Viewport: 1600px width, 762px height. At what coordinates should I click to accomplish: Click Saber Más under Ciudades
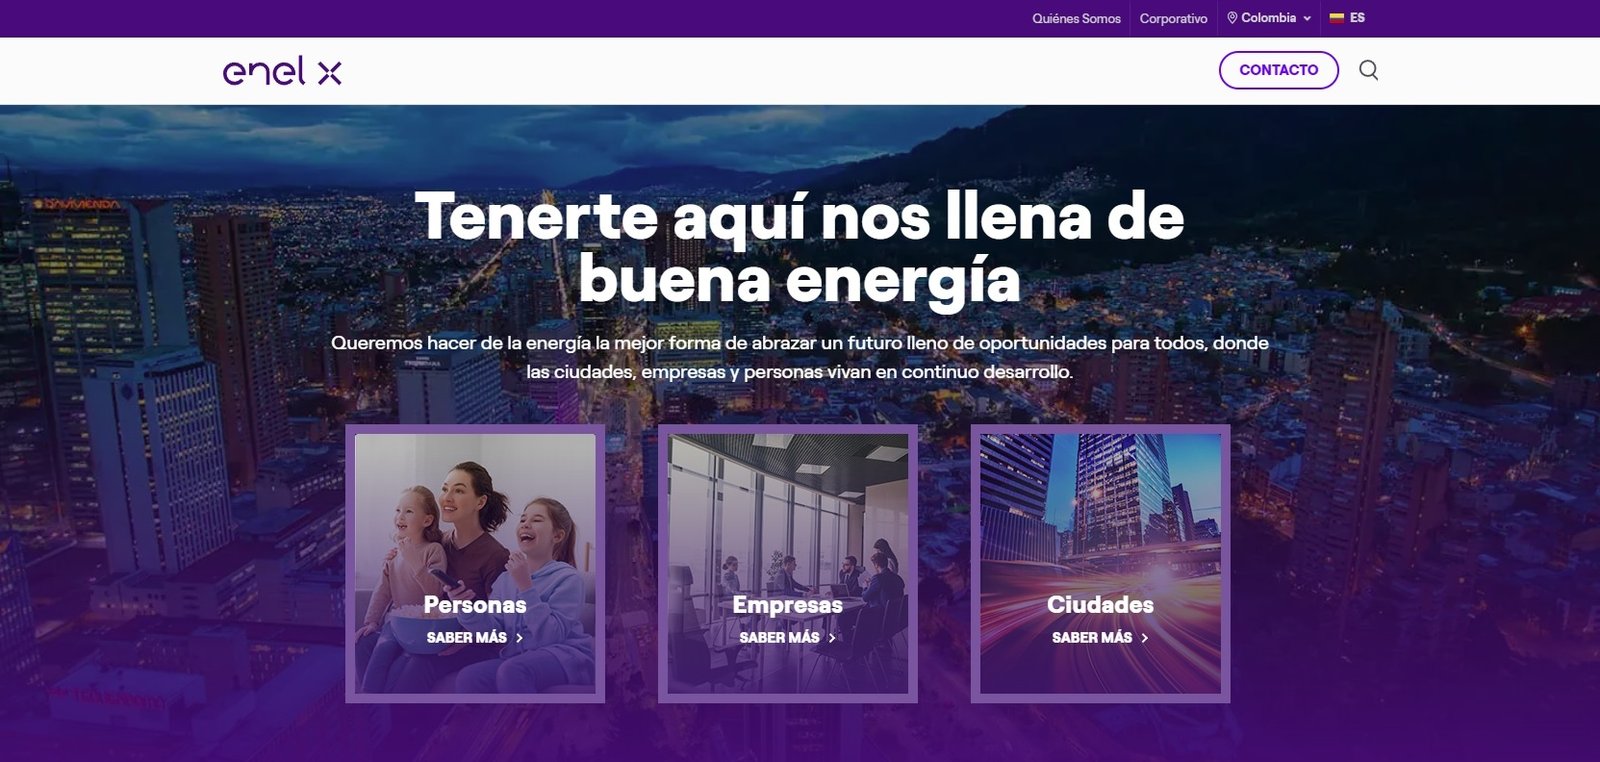click(x=1092, y=638)
